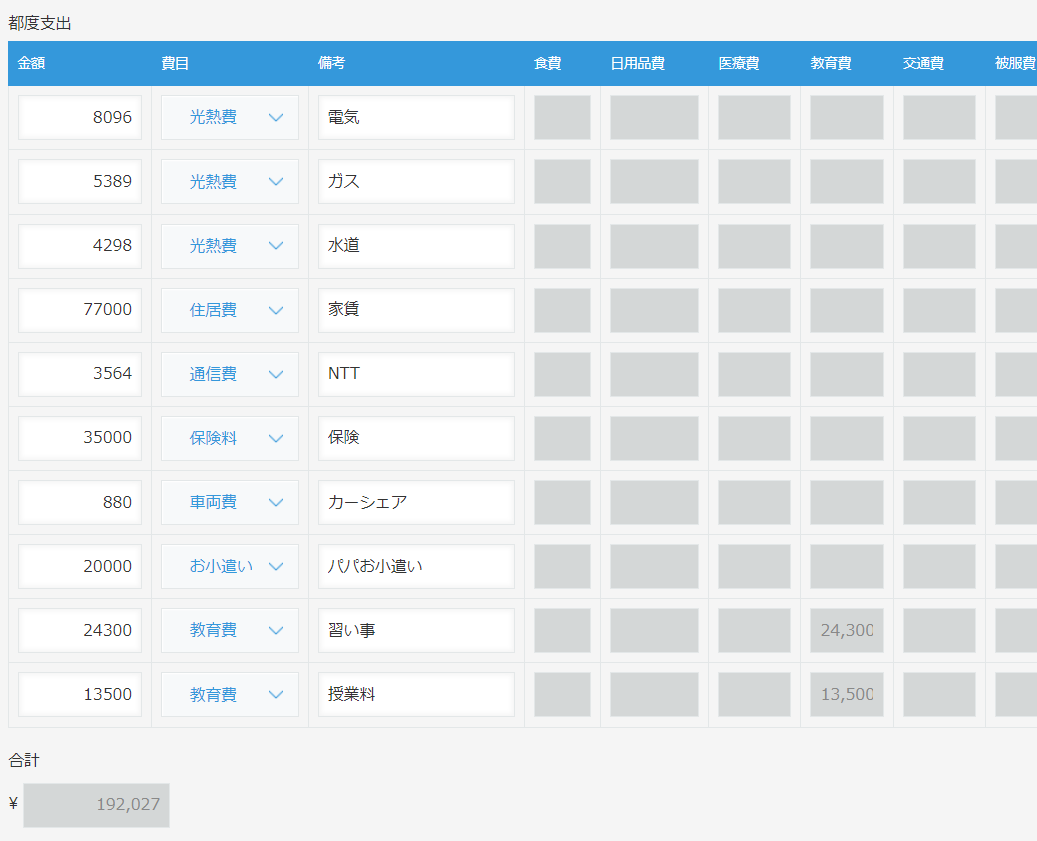
Task: Click the パパお小遣い remarks field
Action: [416, 566]
